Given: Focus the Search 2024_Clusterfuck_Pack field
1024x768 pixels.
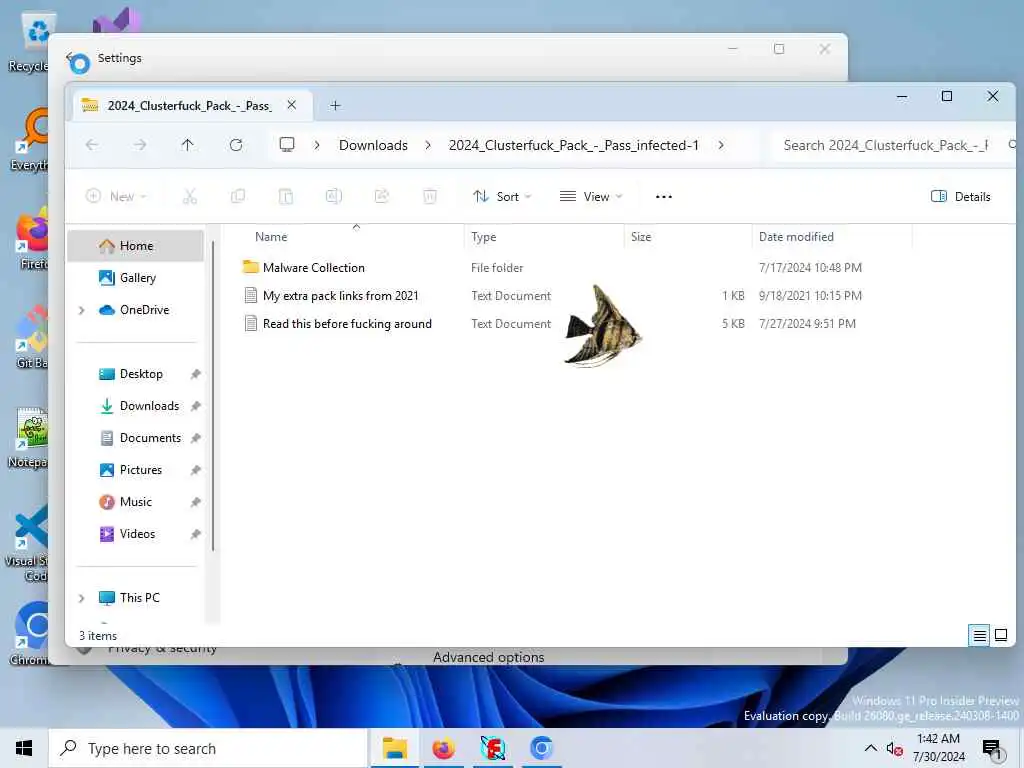Looking at the screenshot, I should point(891,145).
